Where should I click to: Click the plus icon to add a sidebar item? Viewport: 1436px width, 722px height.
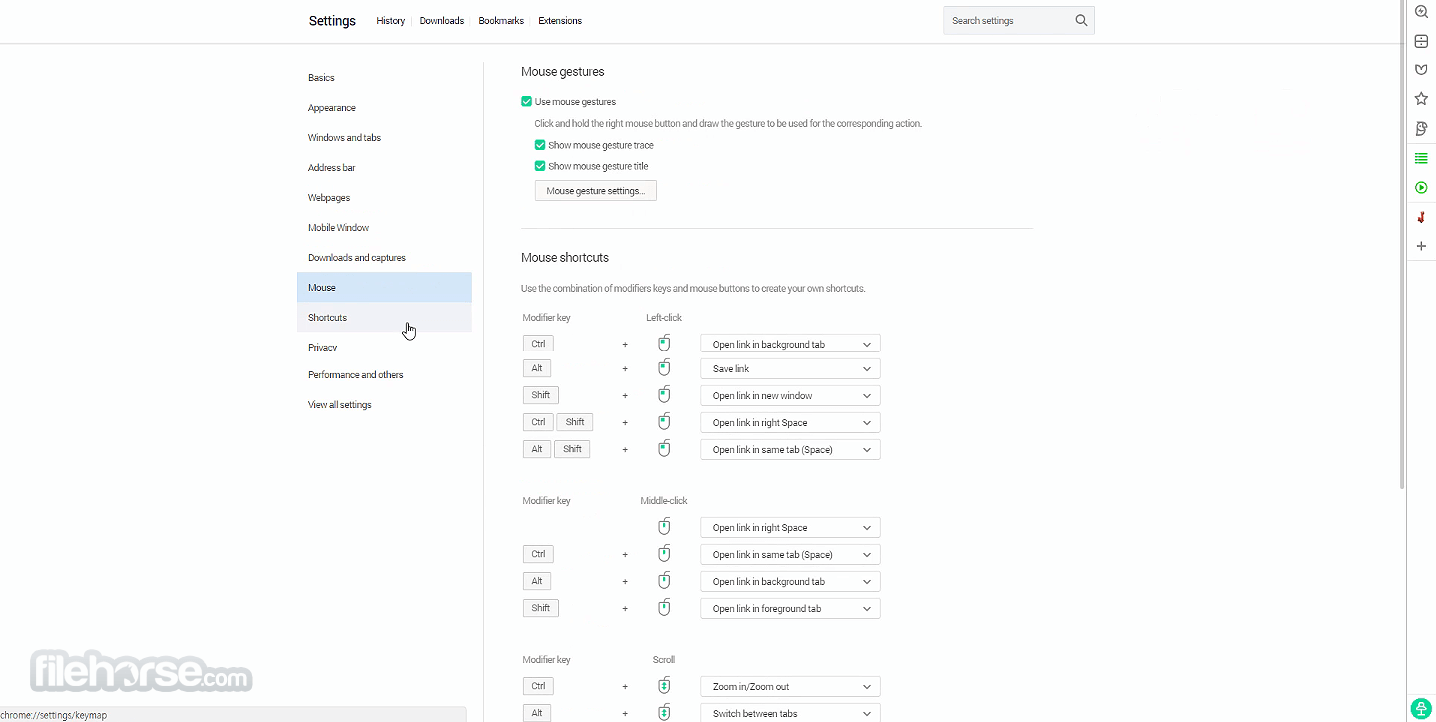tap(1421, 246)
